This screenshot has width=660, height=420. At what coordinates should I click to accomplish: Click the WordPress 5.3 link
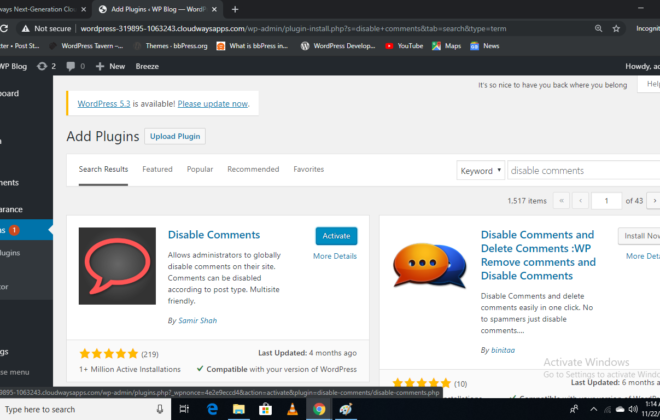pos(104,104)
